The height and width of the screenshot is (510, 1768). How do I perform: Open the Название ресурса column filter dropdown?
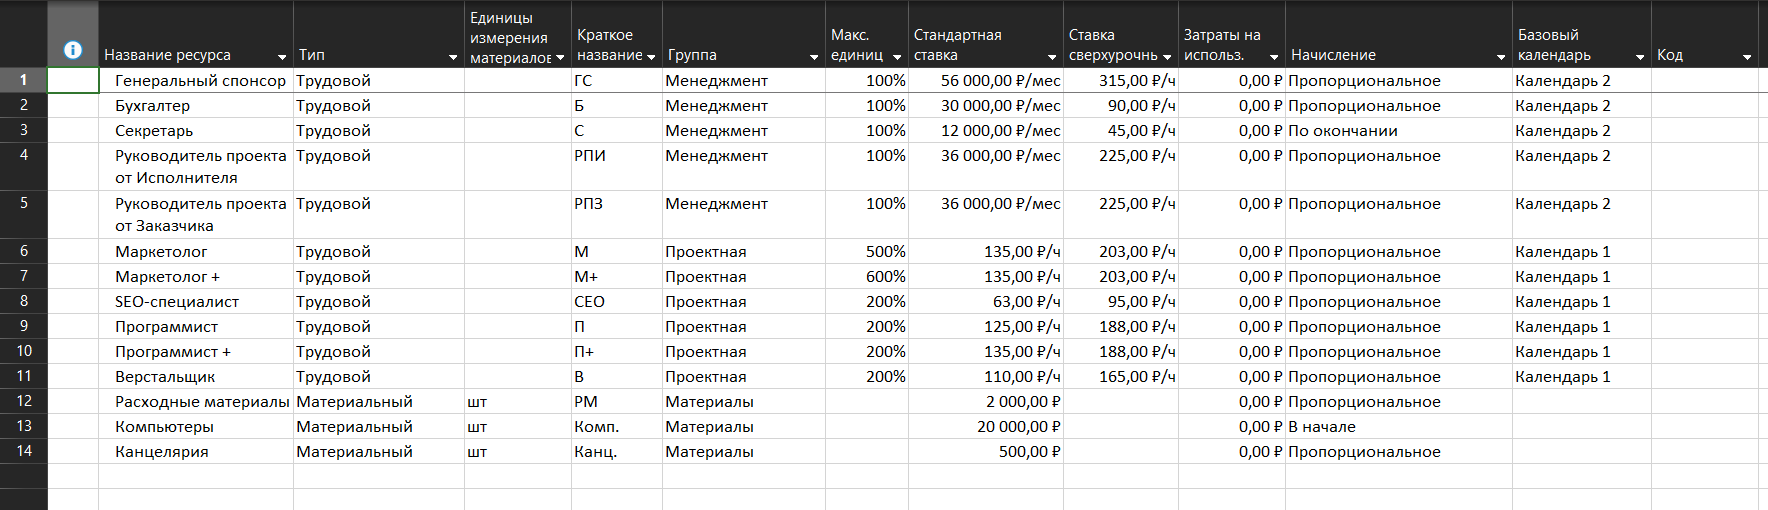coord(282,57)
